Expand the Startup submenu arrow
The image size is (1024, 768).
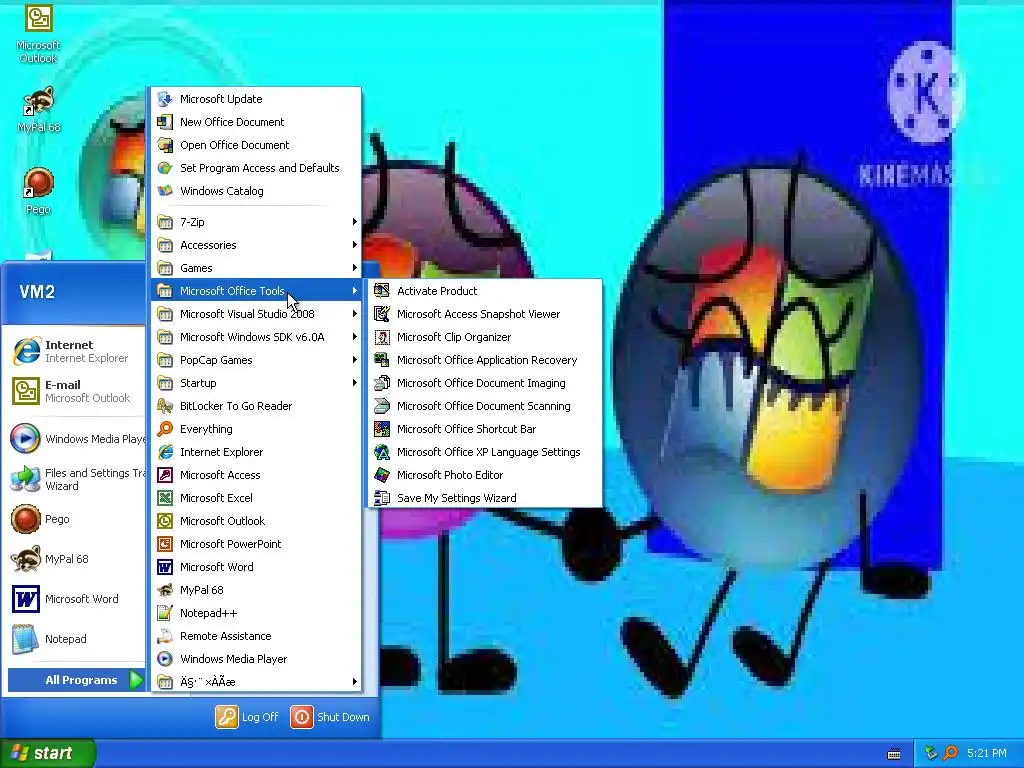click(x=355, y=383)
